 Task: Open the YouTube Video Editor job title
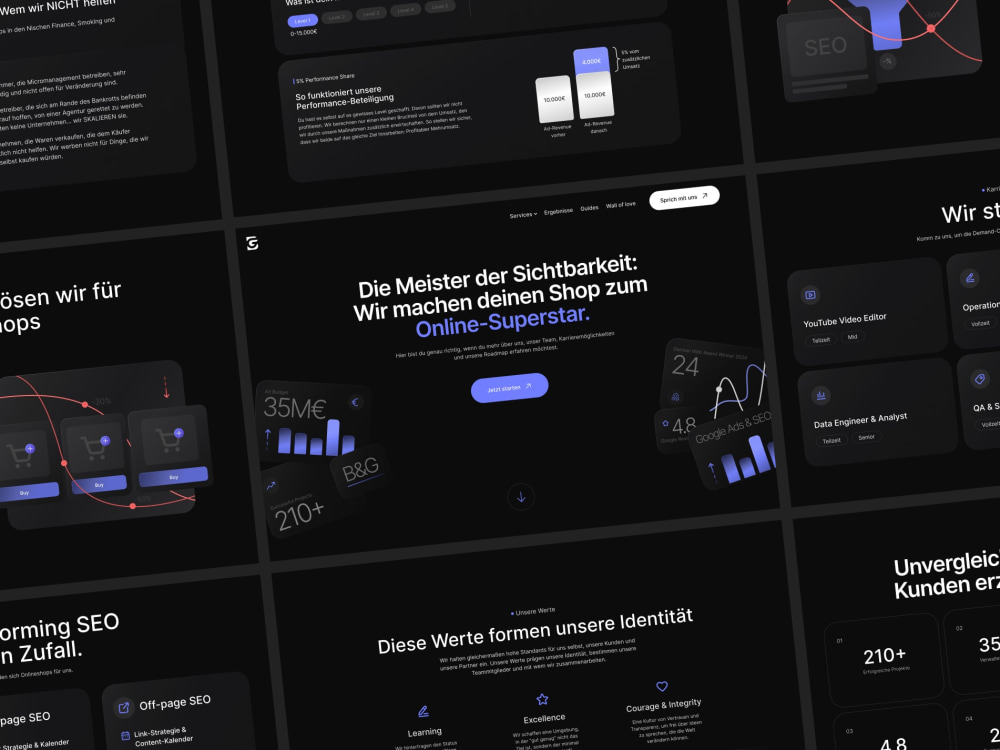pos(844,320)
